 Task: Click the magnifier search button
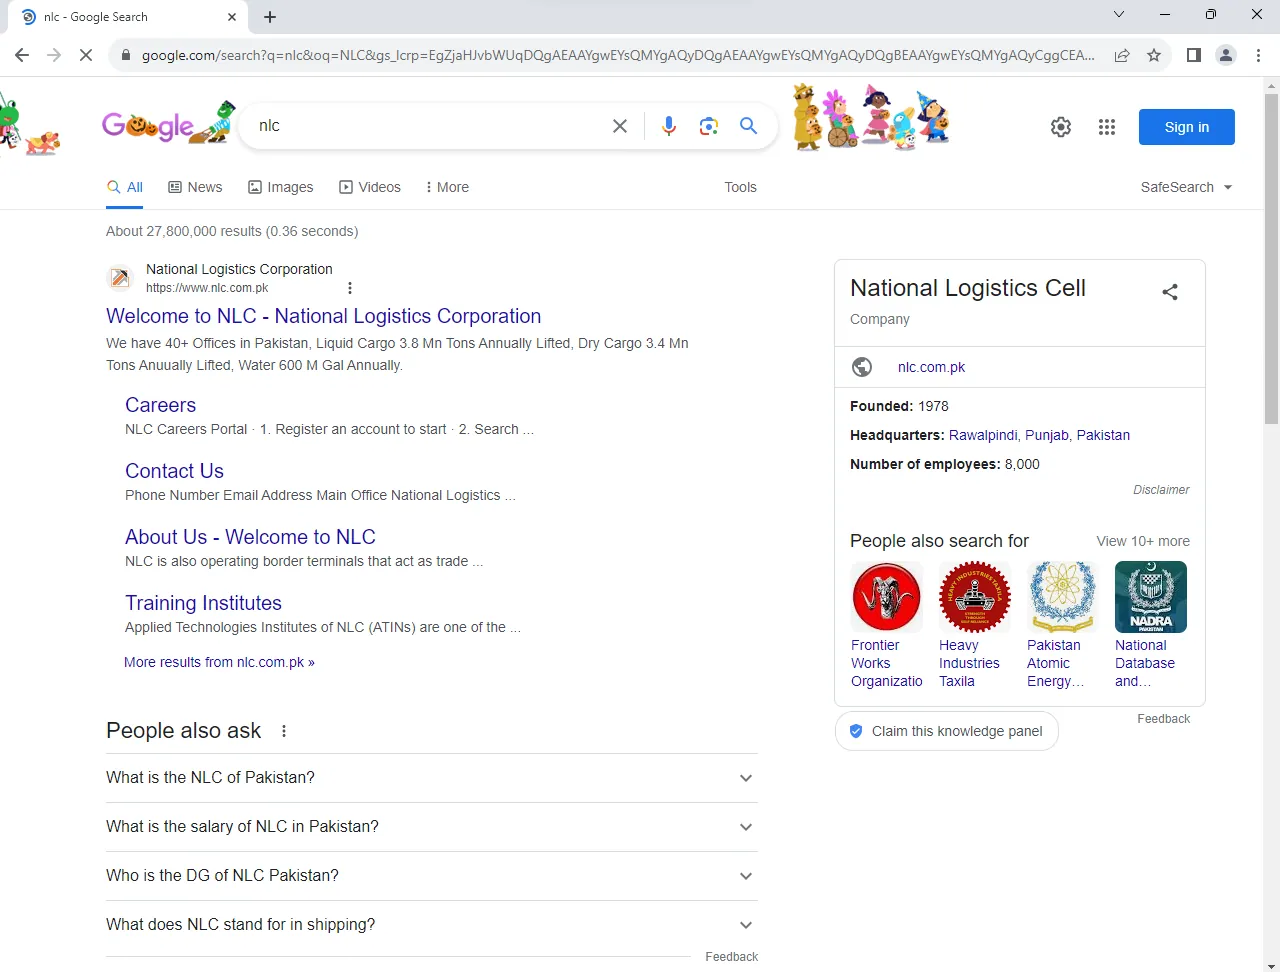click(x=748, y=126)
